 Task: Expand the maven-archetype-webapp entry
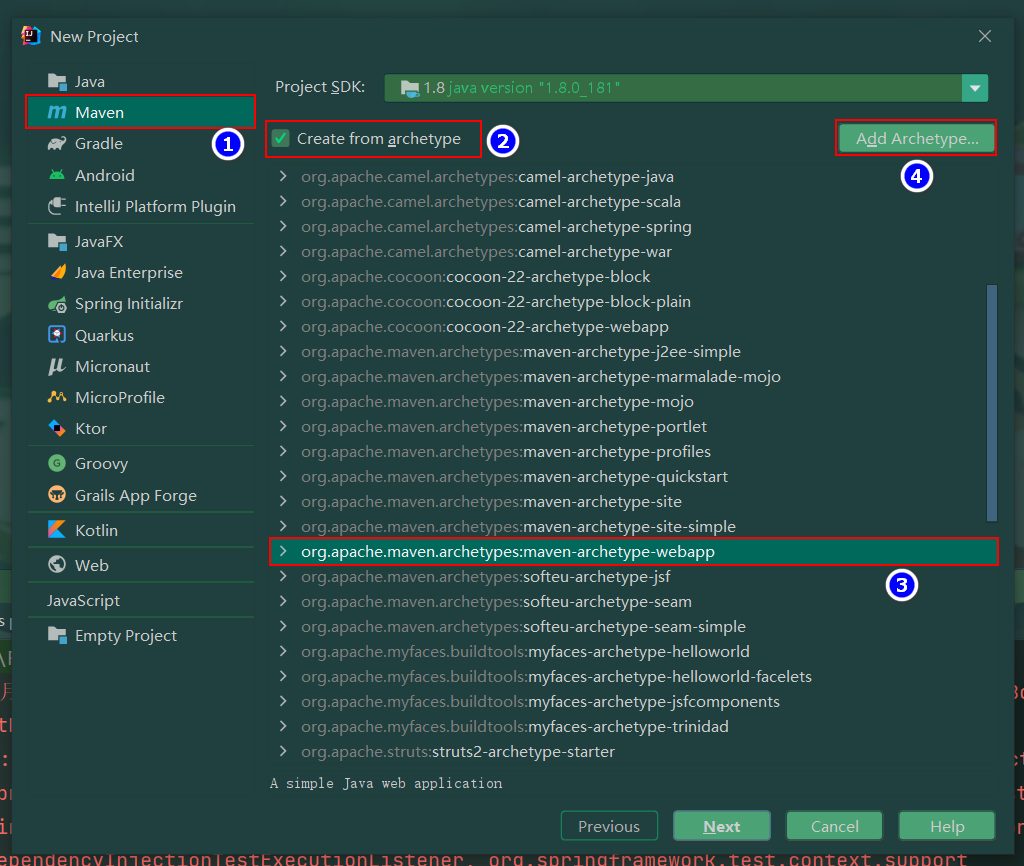283,551
